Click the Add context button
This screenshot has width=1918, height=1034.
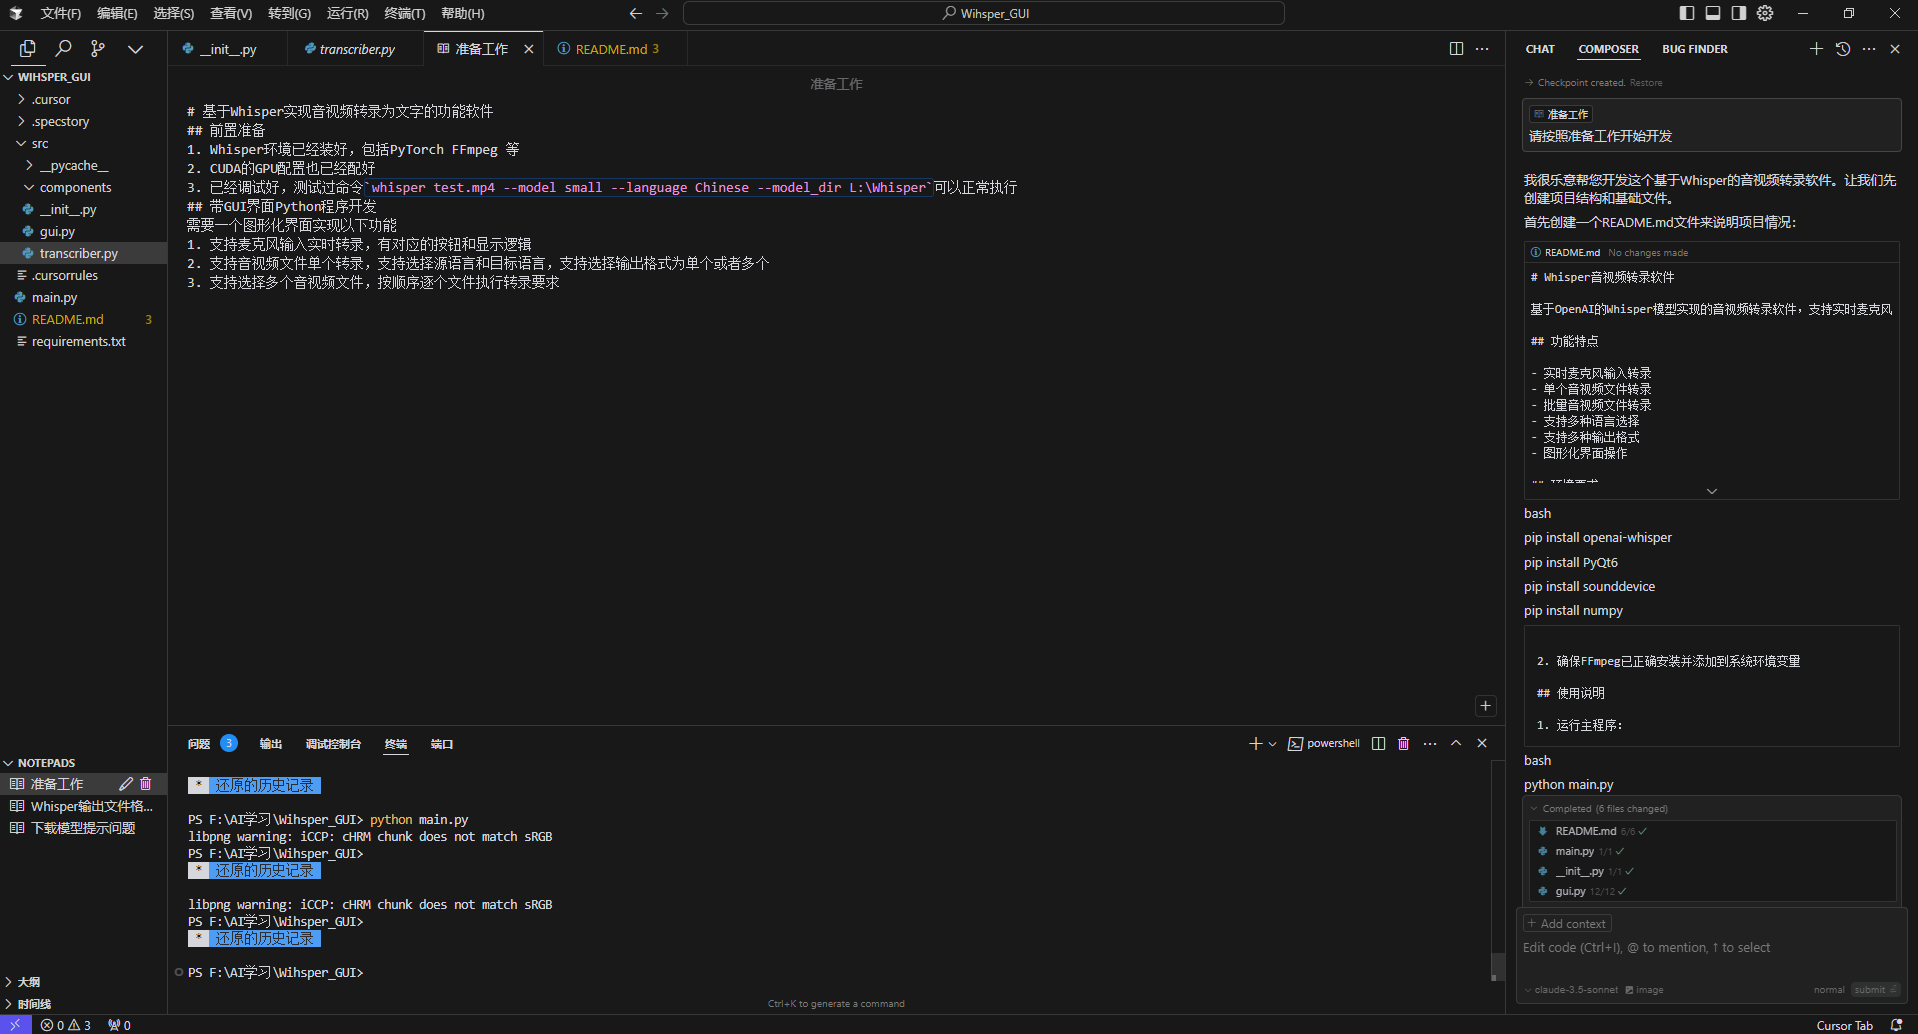pos(1567,924)
